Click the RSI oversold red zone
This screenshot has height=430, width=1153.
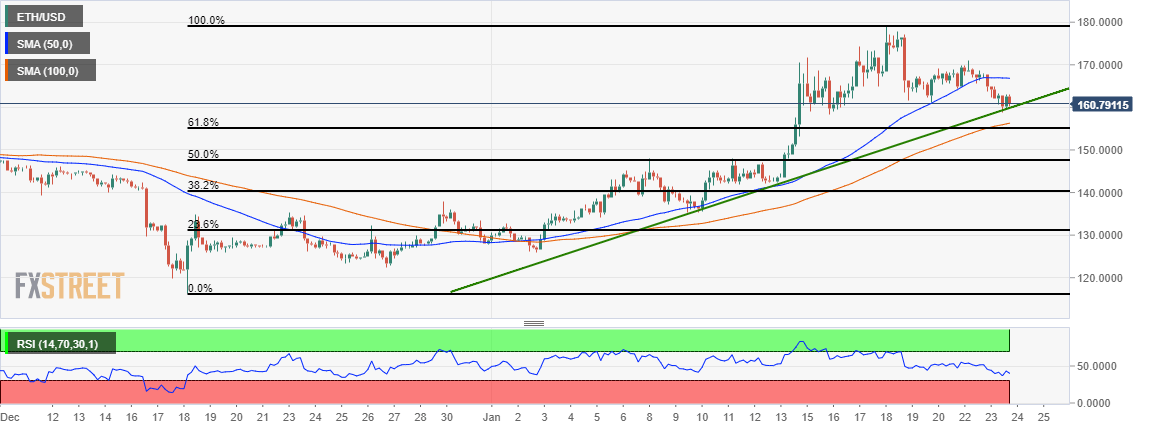click(x=505, y=392)
